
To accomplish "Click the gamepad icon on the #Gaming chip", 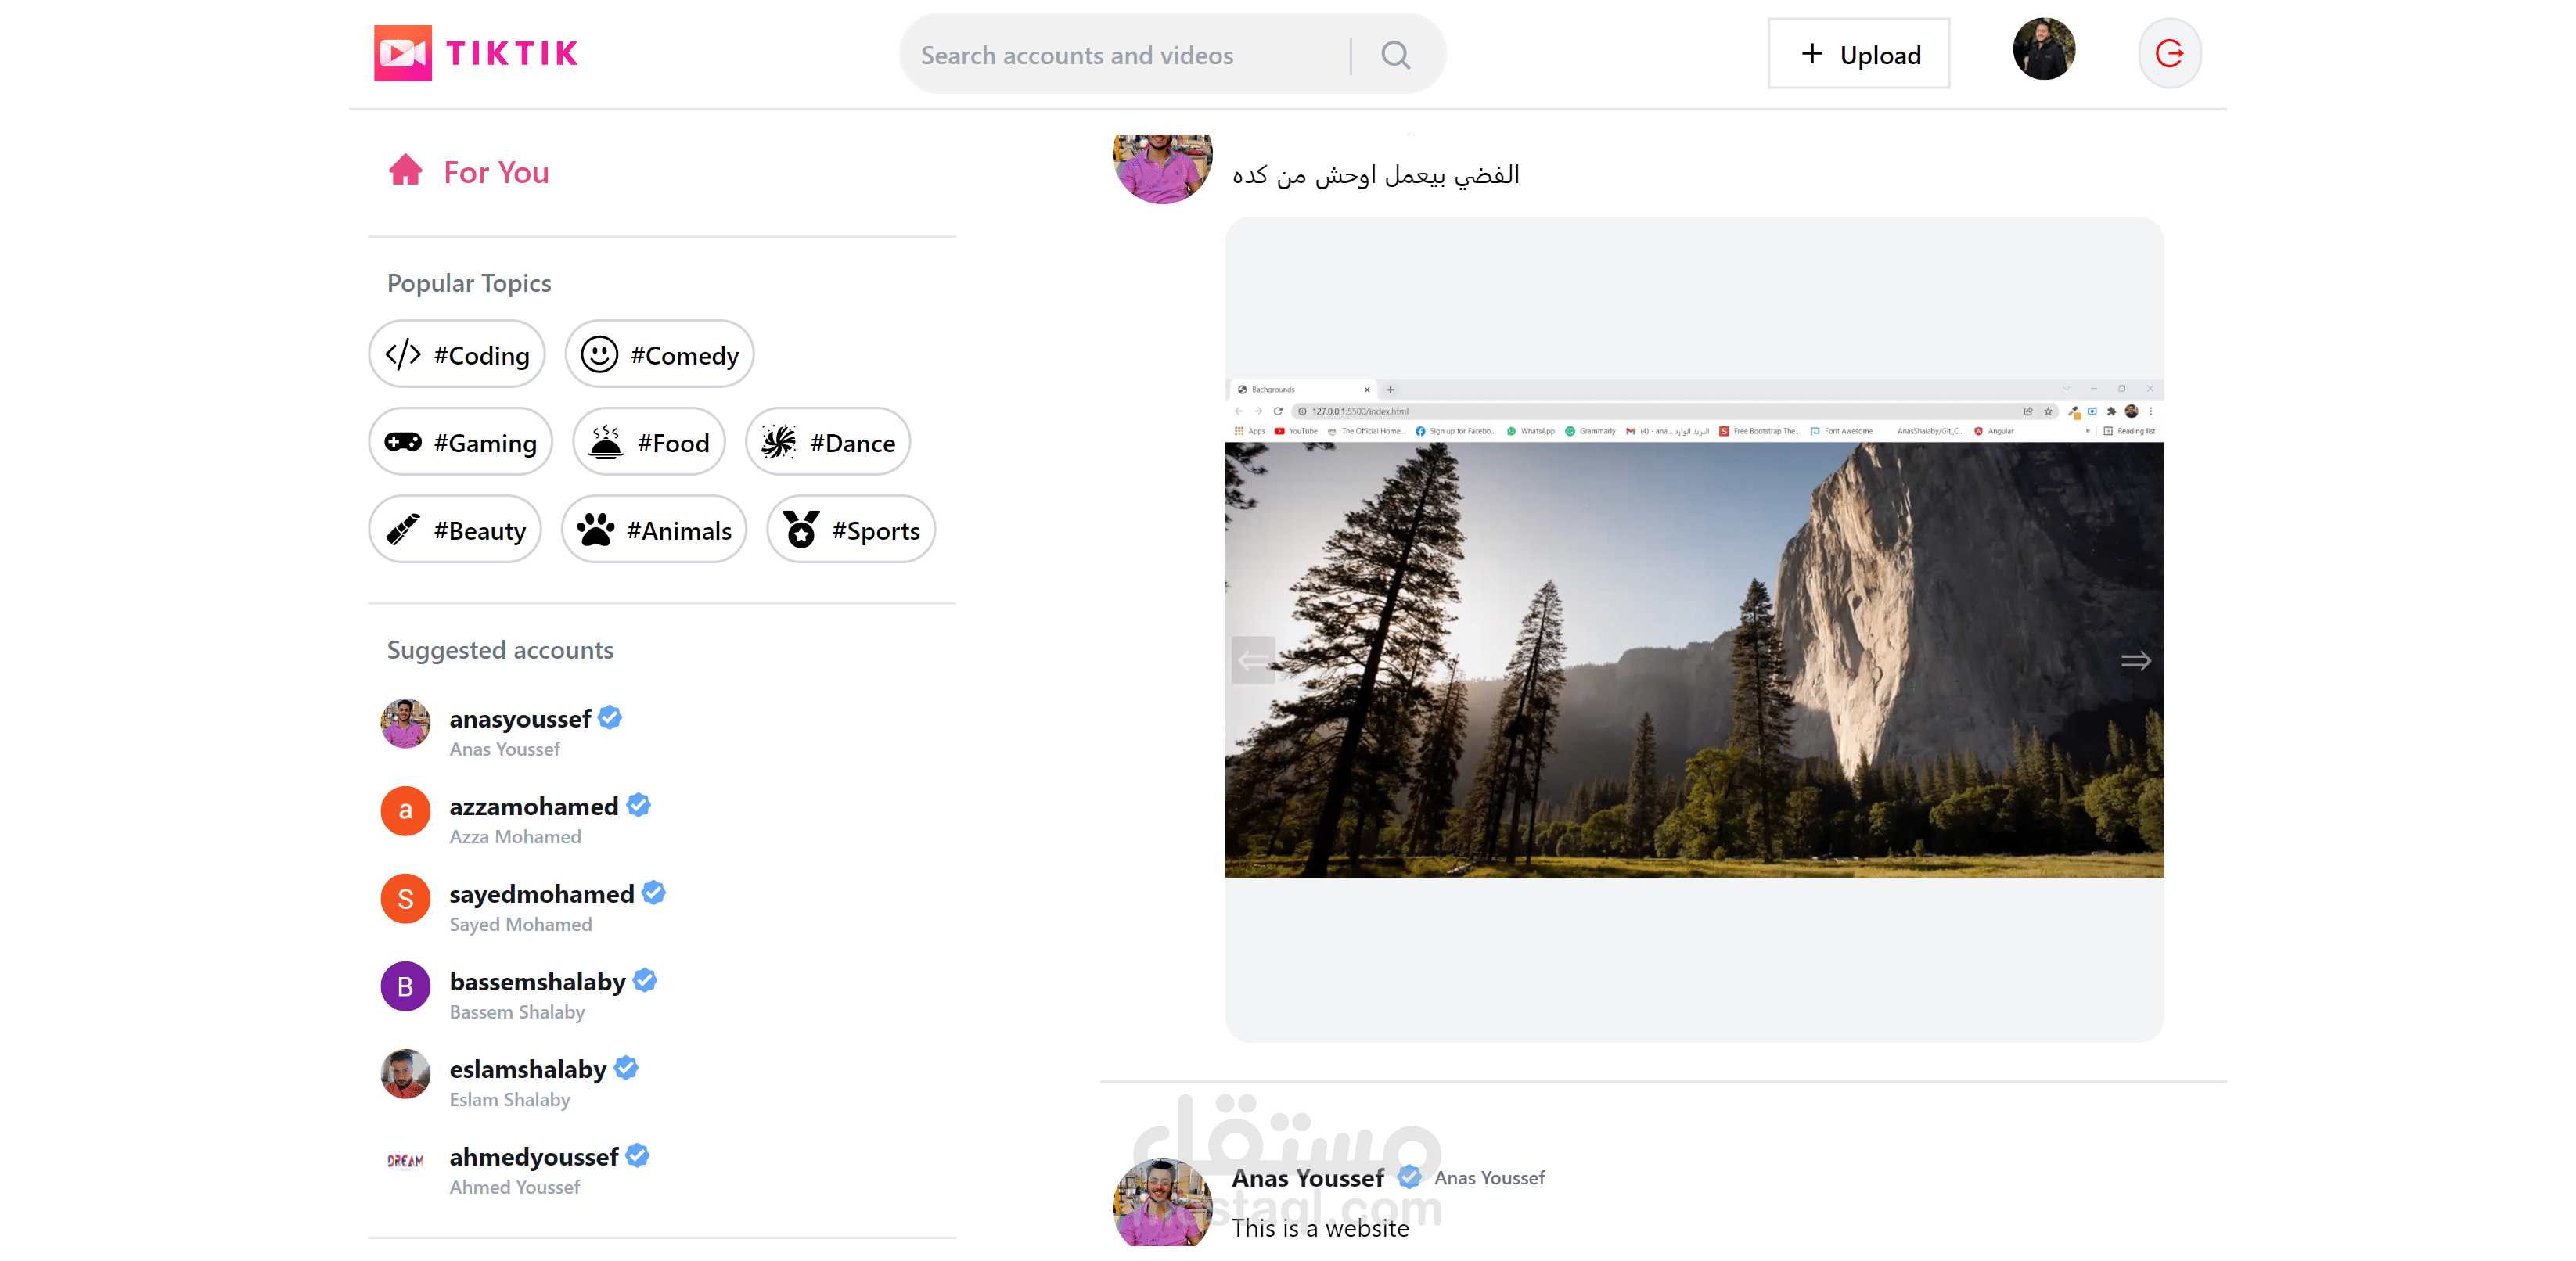I will [x=403, y=441].
